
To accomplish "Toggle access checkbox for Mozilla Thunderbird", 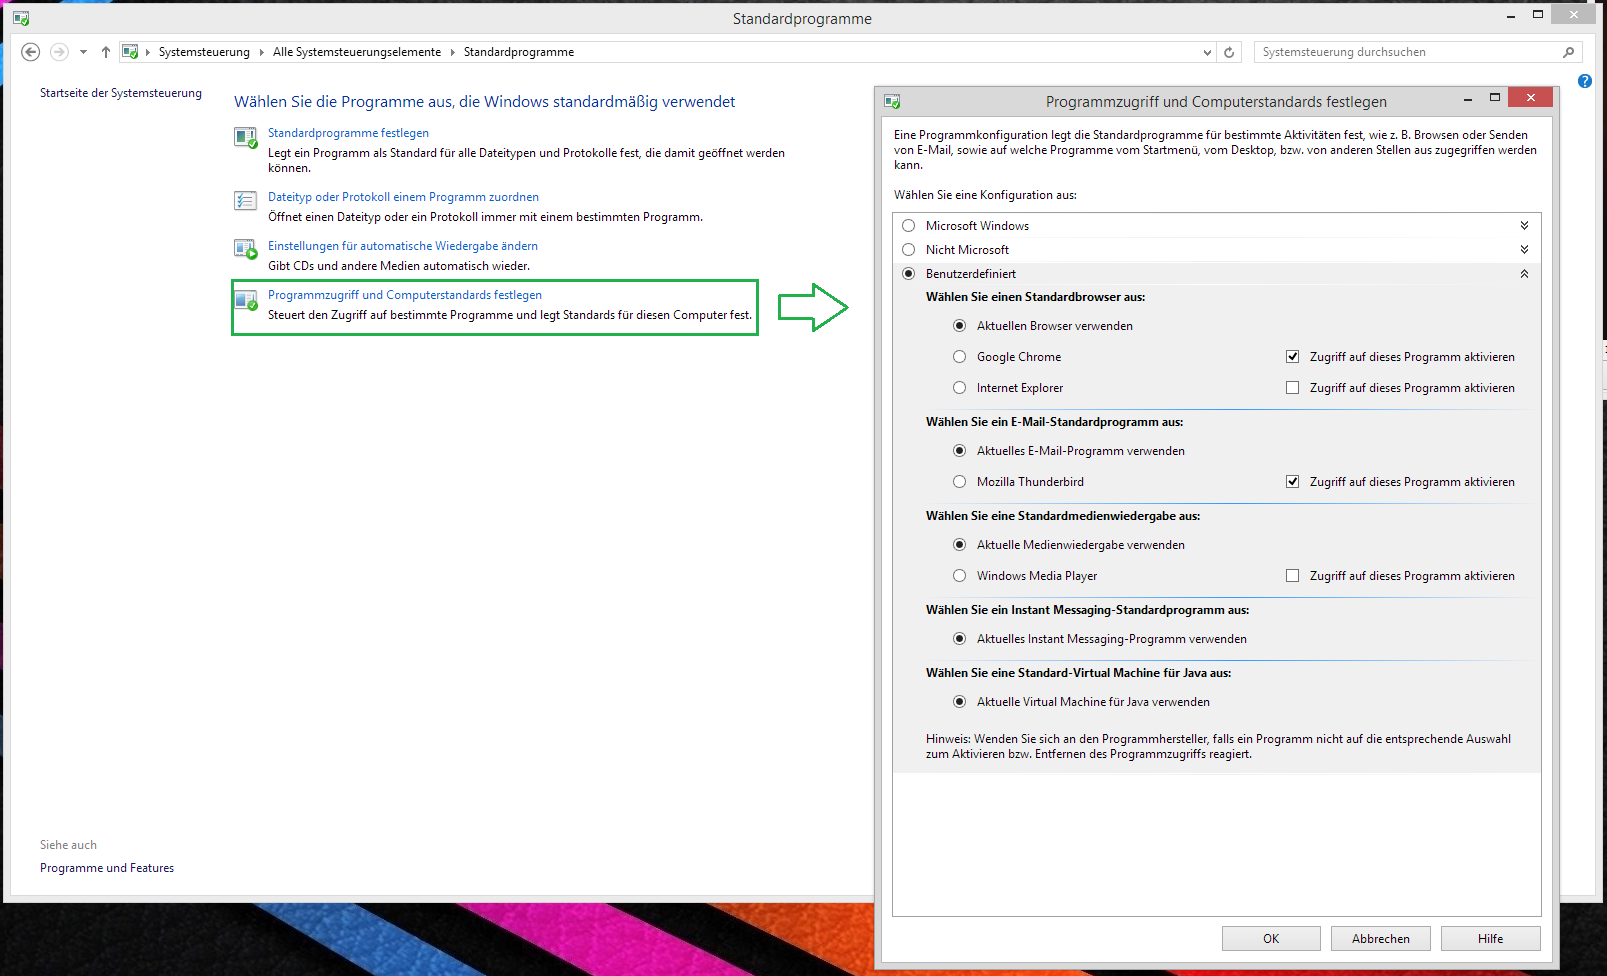I will 1293,482.
